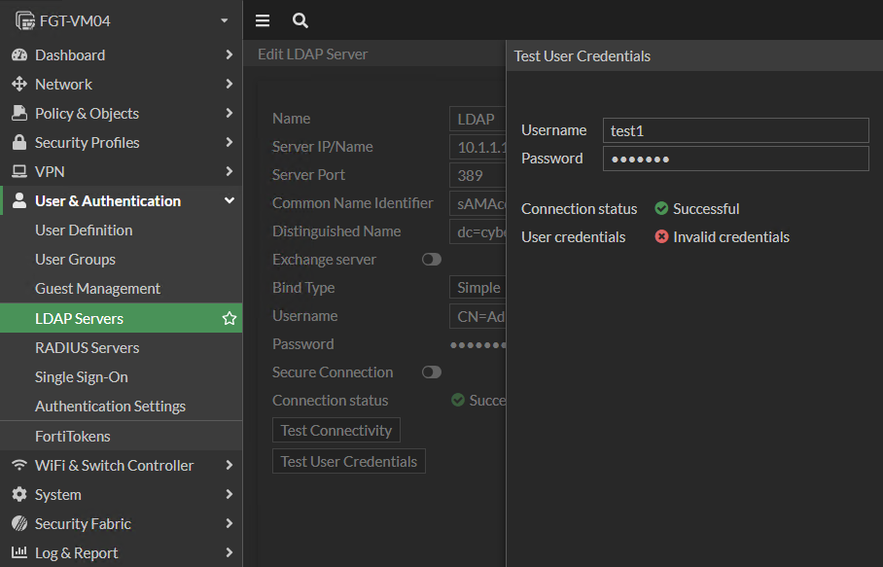This screenshot has width=883, height=567.
Task: Click the Username field containing test1
Action: click(x=735, y=130)
